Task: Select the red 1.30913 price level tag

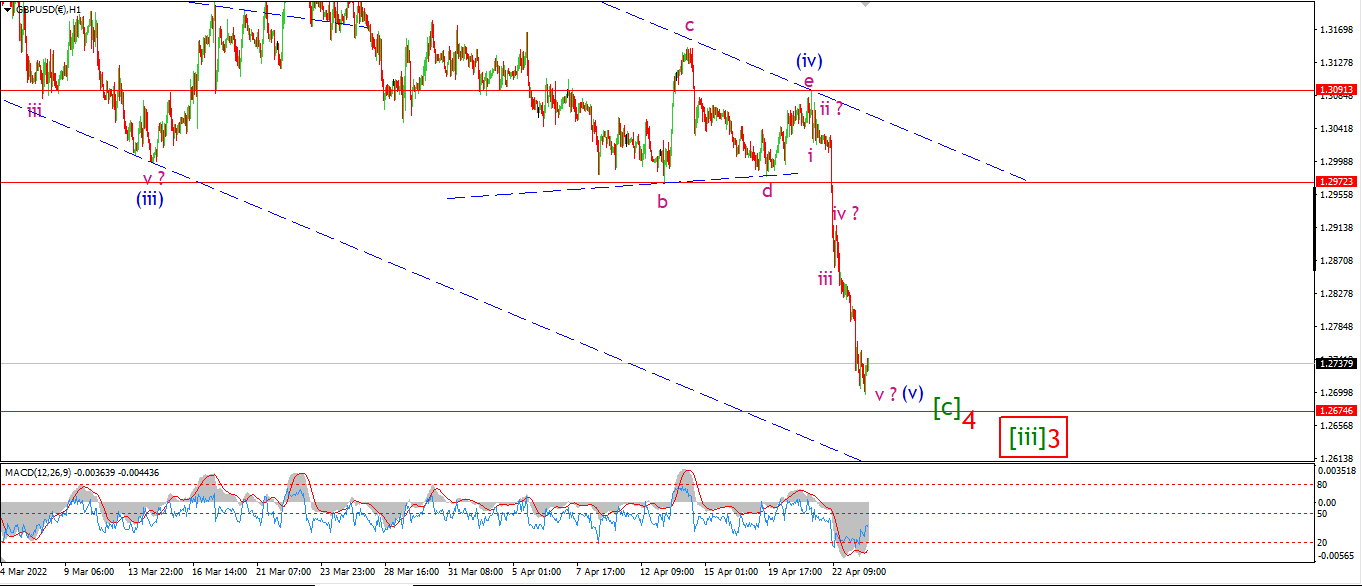Action: point(1338,90)
